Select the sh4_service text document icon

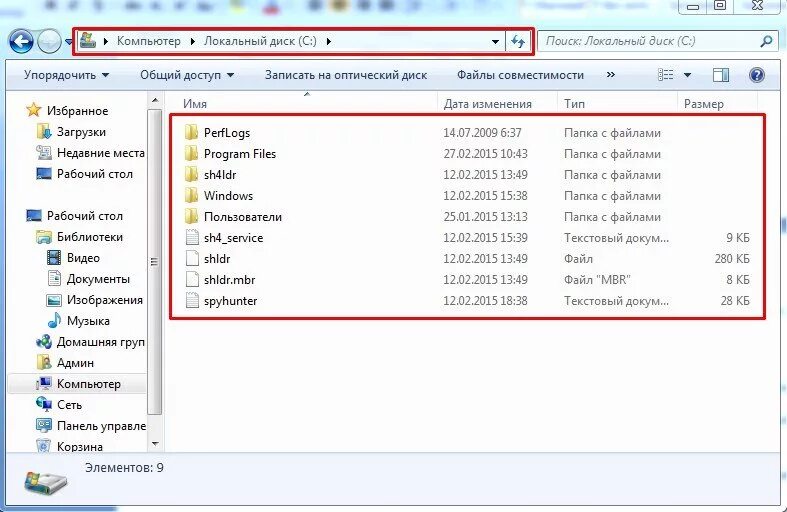click(x=192, y=237)
